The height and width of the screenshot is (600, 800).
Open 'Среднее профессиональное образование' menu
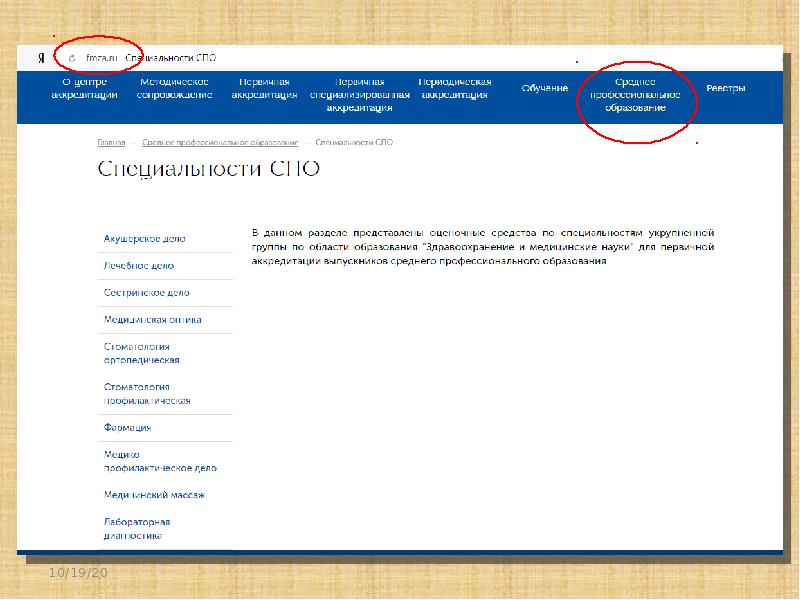tap(635, 94)
